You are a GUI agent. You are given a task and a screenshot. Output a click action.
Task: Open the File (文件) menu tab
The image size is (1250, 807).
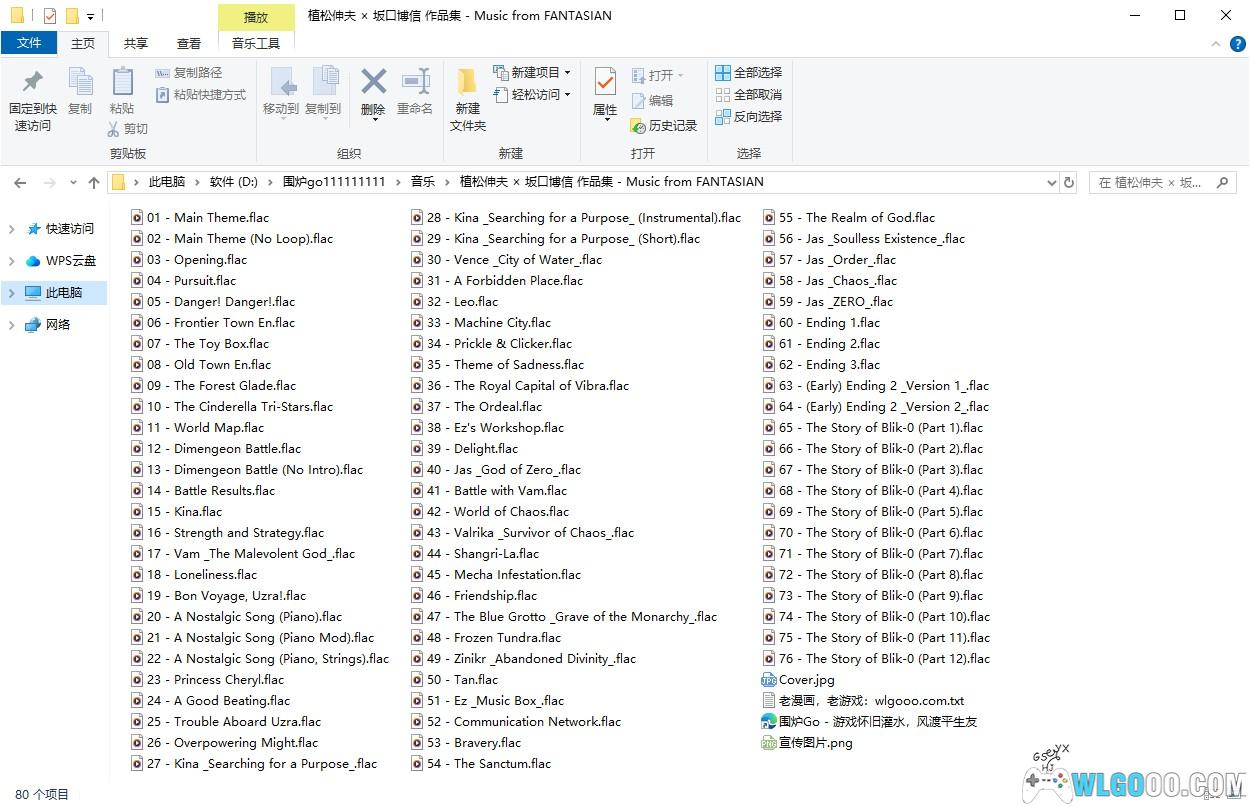[x=29, y=44]
